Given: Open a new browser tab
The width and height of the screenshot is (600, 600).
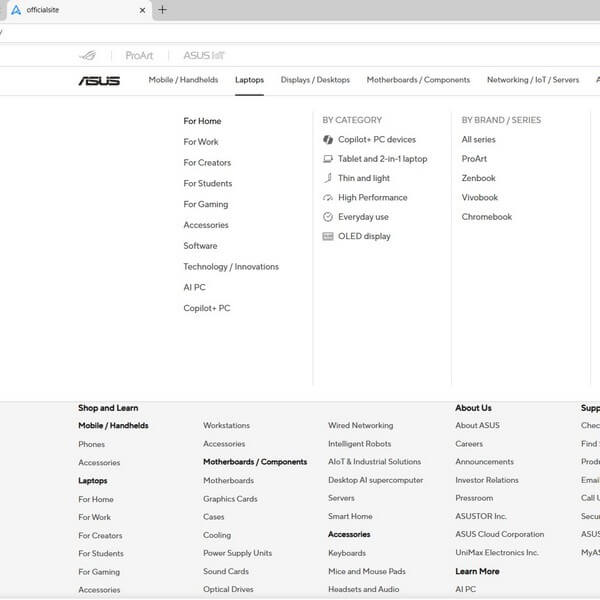Looking at the screenshot, I should [x=162, y=10].
